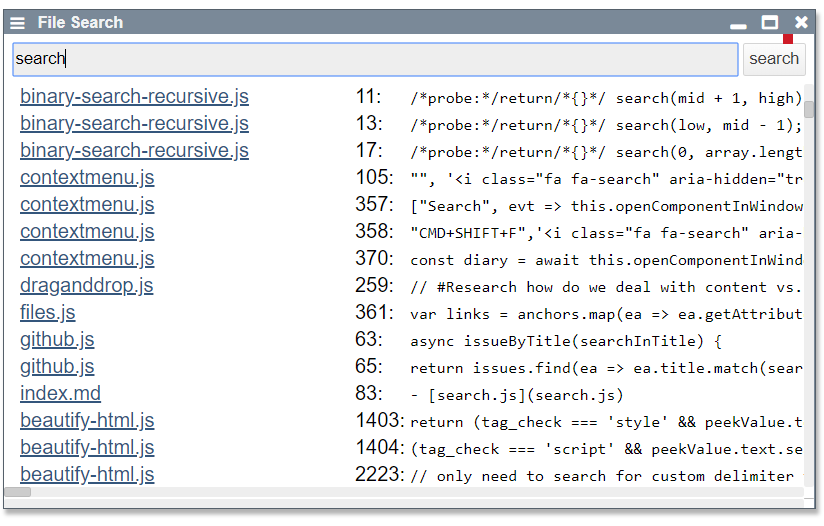Open beautify-html.js result at line 2223

[x=87, y=475]
